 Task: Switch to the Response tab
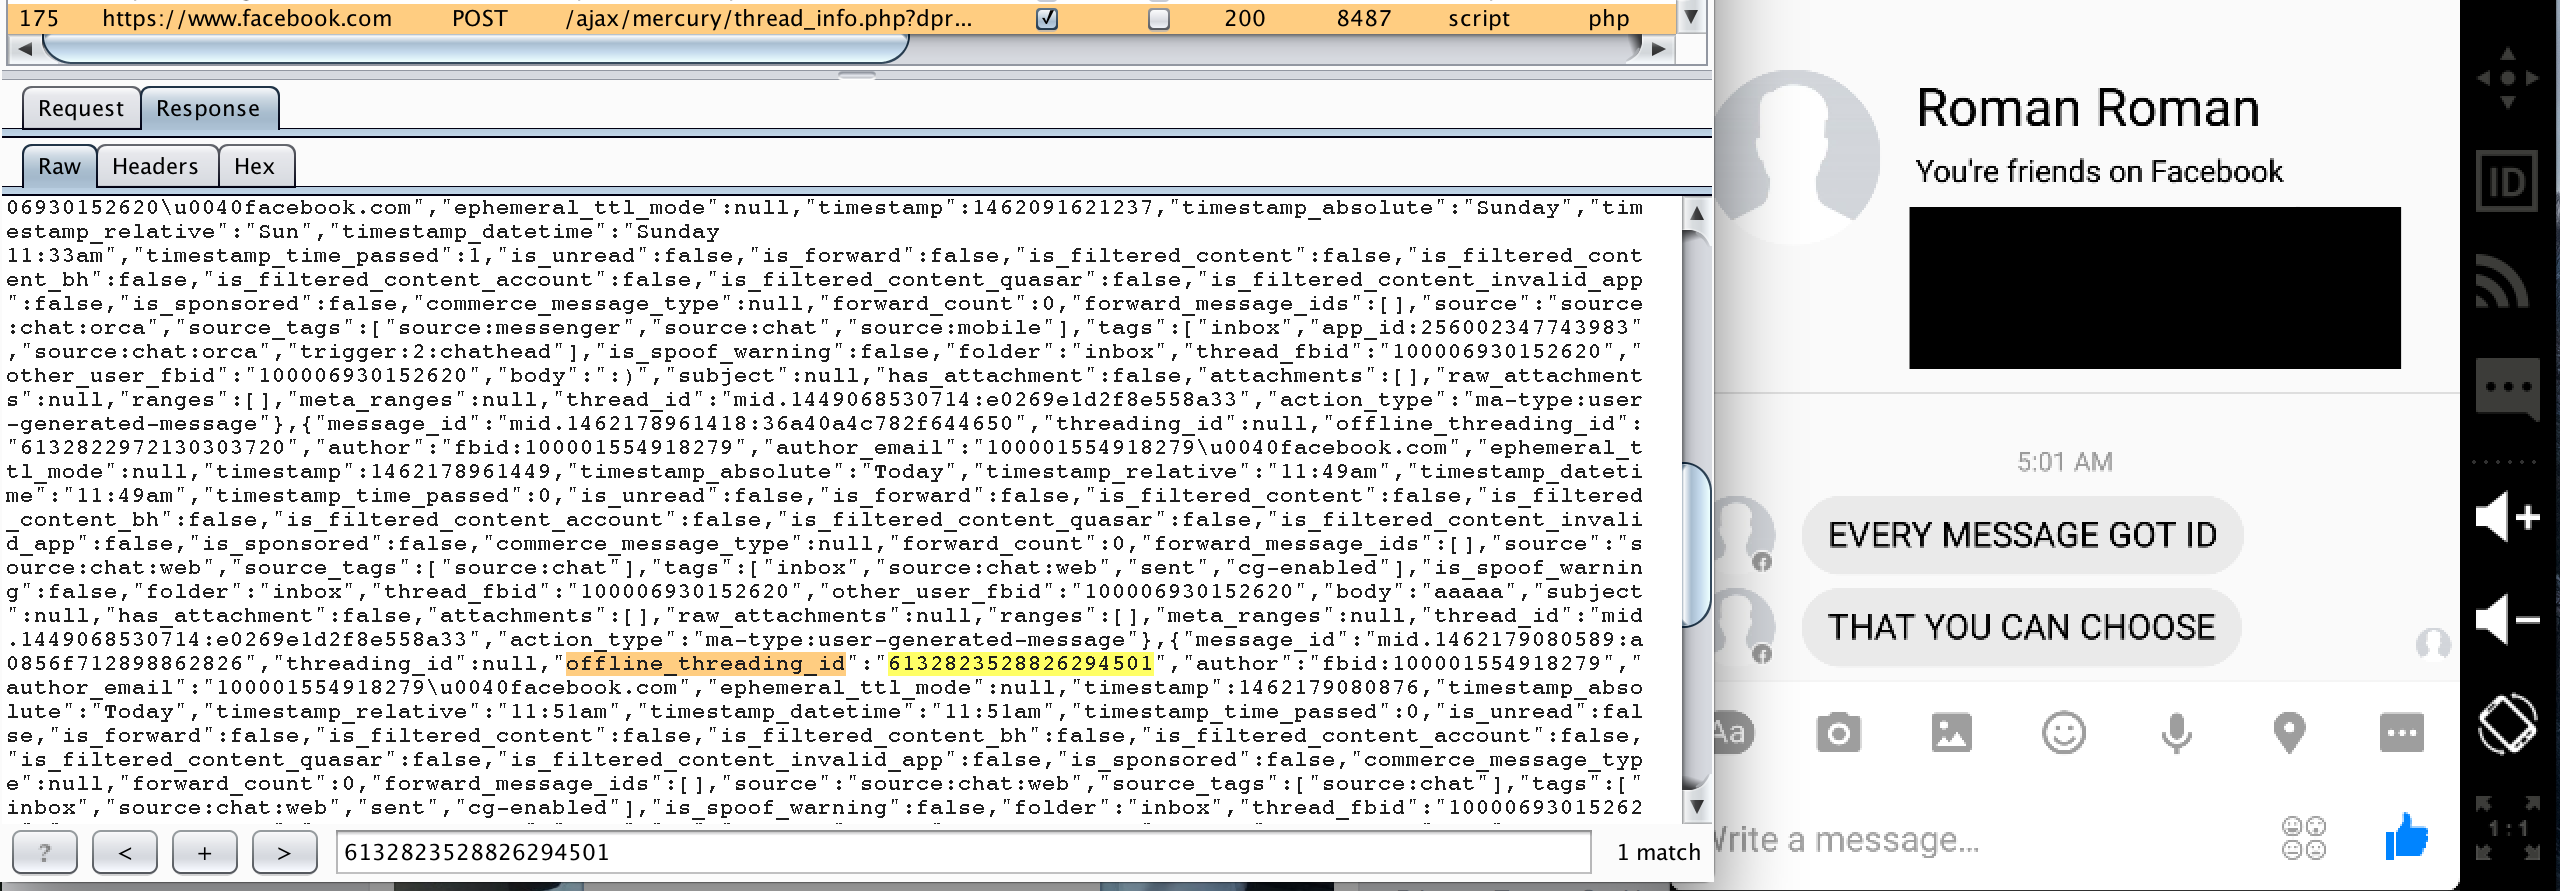coord(208,108)
